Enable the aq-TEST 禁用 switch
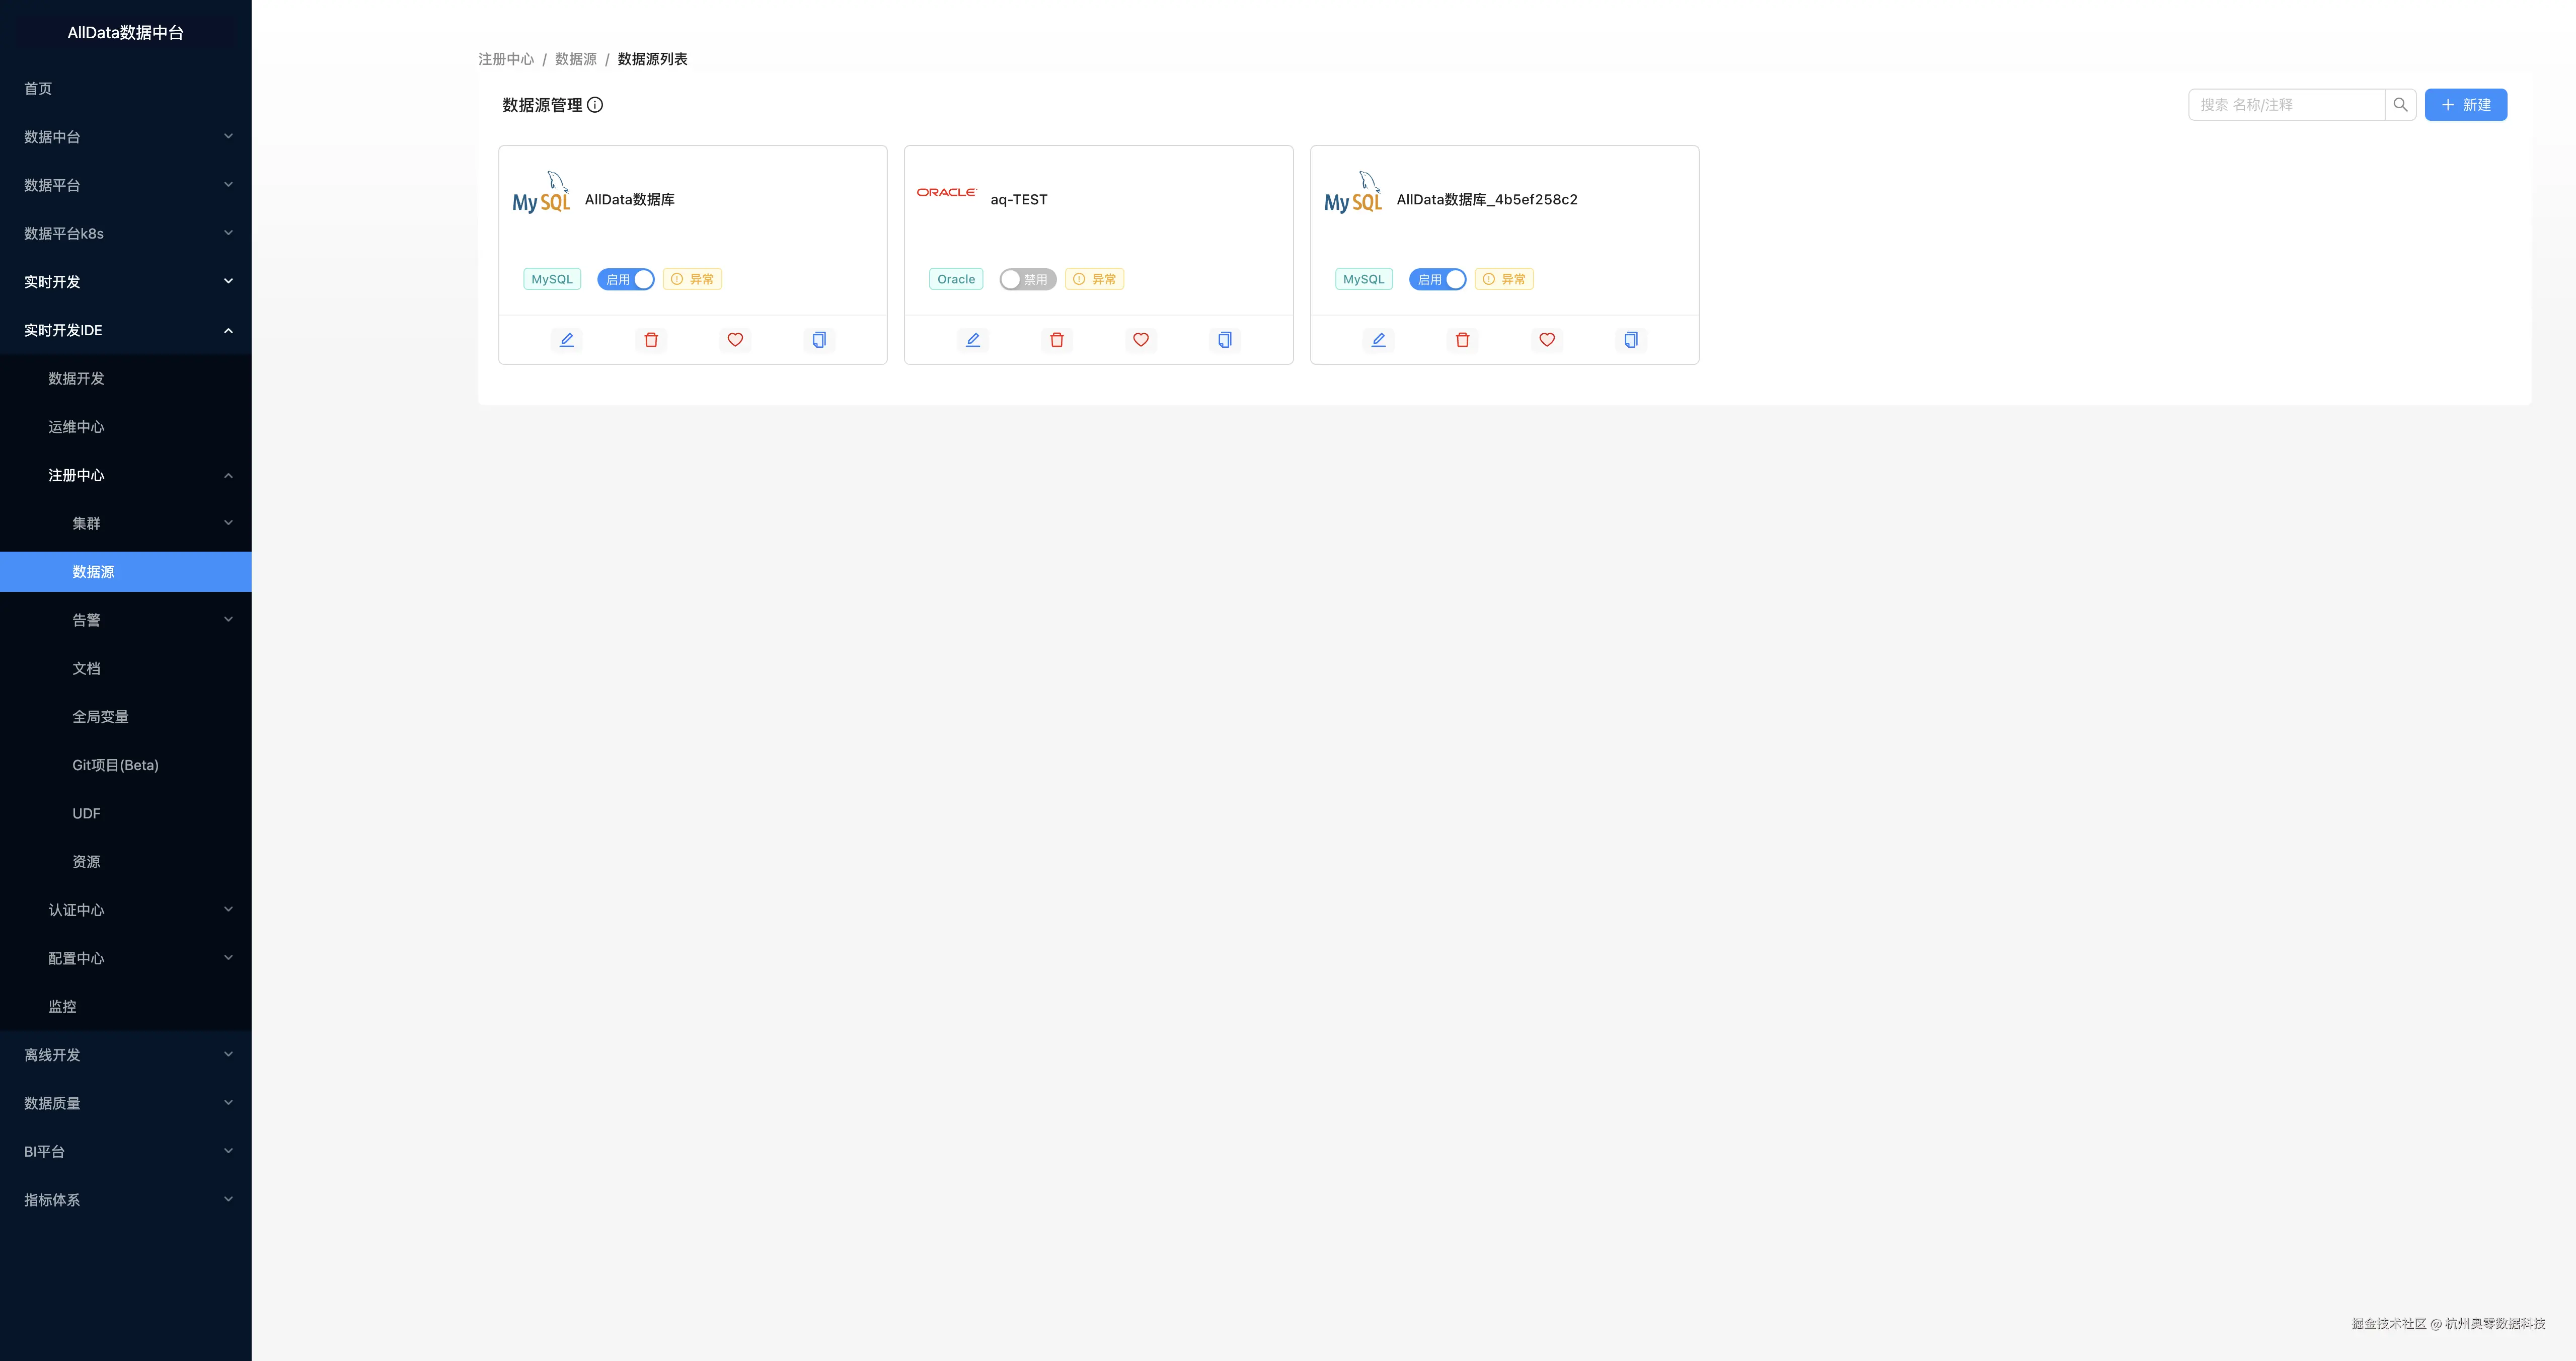 [x=1027, y=280]
